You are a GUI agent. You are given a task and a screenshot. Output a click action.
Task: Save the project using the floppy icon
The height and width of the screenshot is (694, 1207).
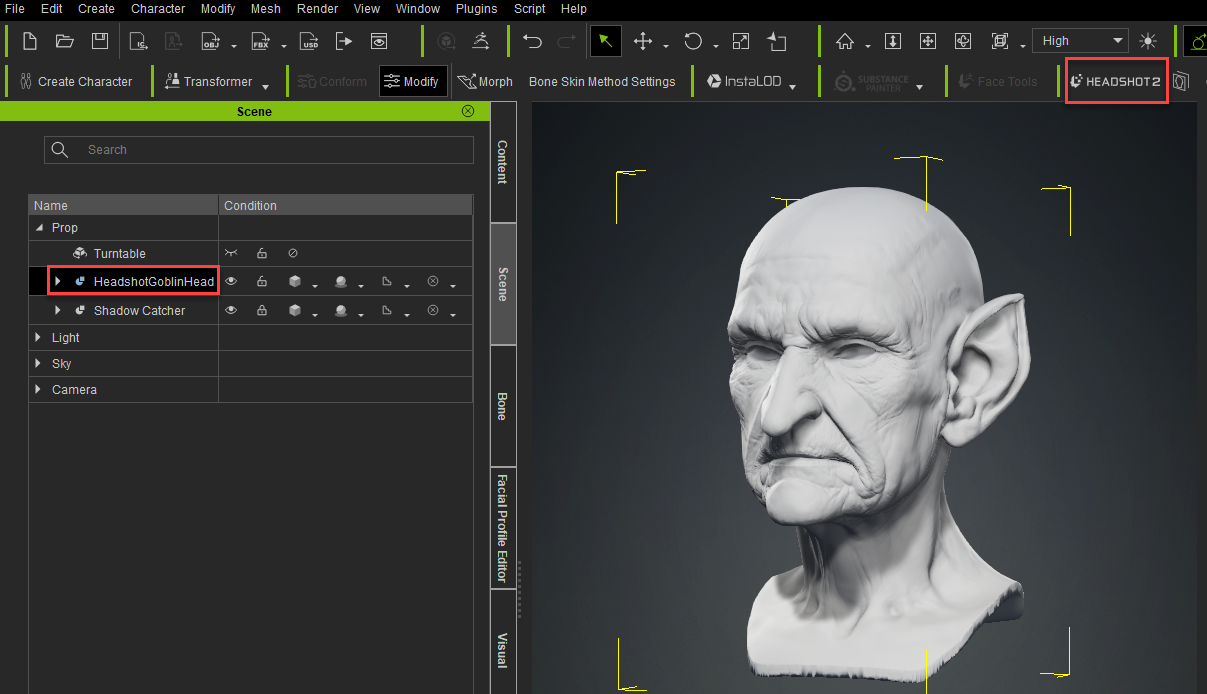[x=100, y=41]
